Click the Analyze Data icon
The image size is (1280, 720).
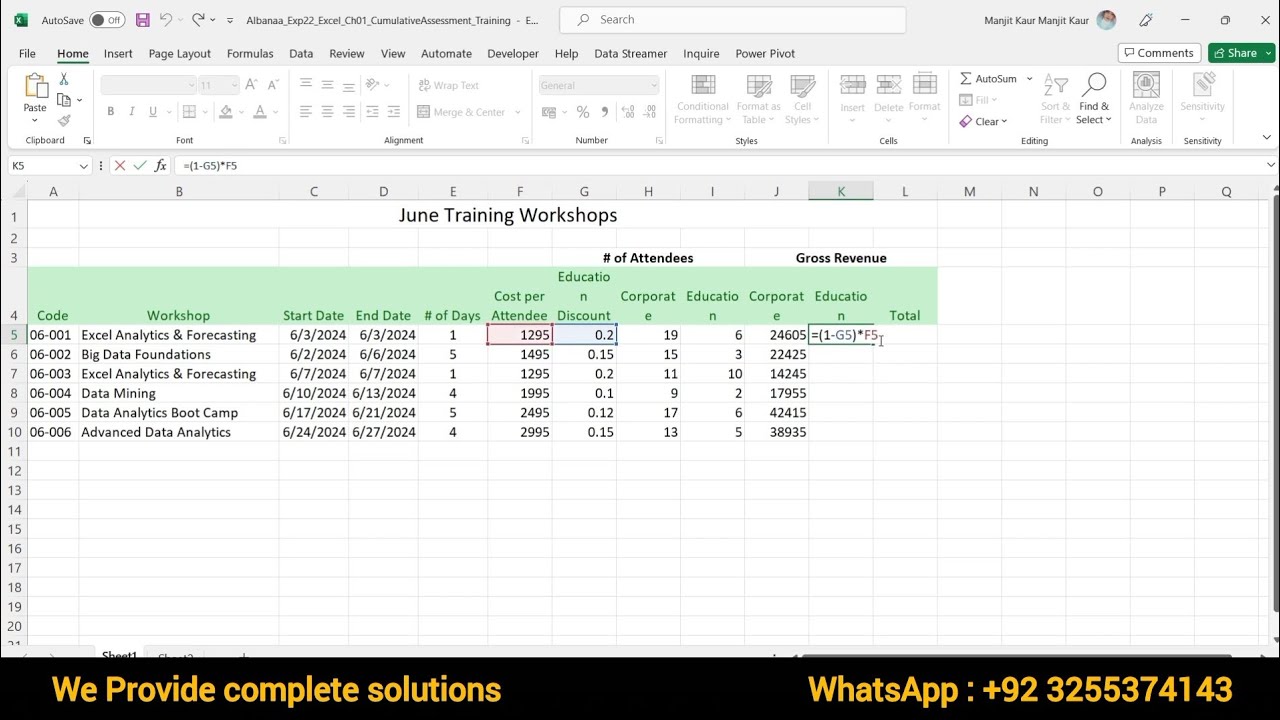tap(1146, 86)
